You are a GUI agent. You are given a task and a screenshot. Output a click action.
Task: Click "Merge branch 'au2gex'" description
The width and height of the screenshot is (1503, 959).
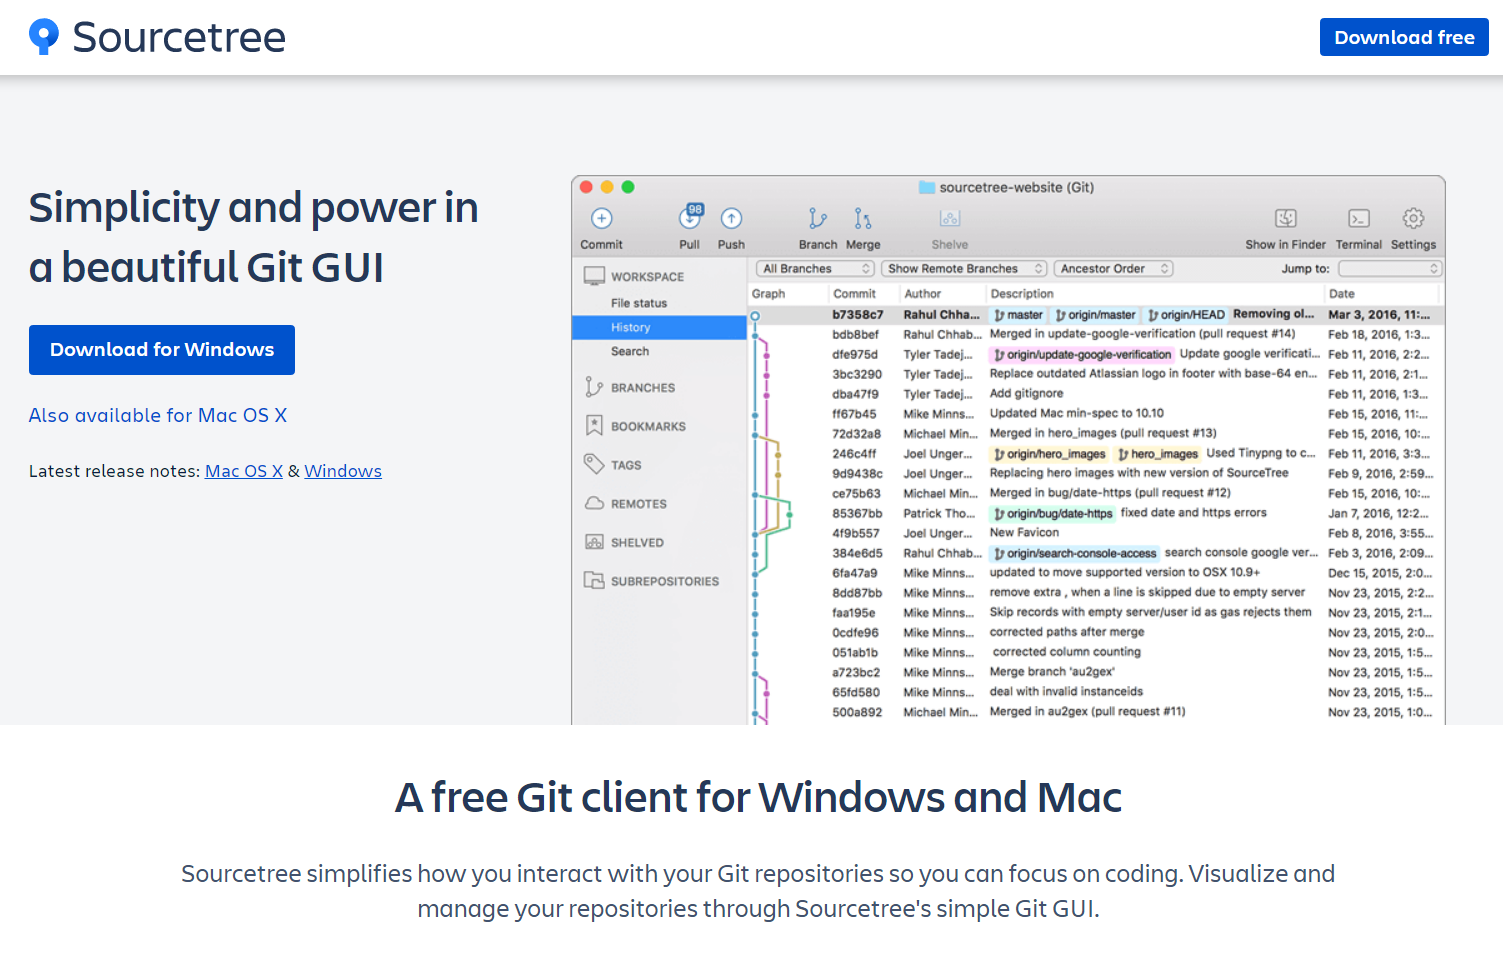[1052, 672]
